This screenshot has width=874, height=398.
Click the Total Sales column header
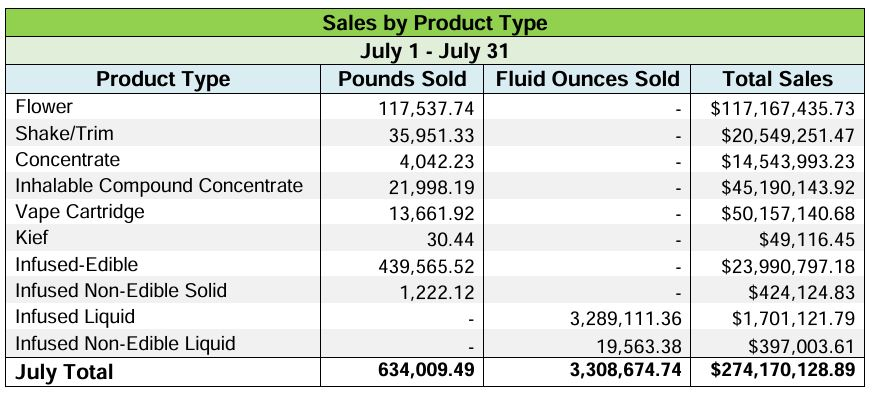[x=778, y=79]
